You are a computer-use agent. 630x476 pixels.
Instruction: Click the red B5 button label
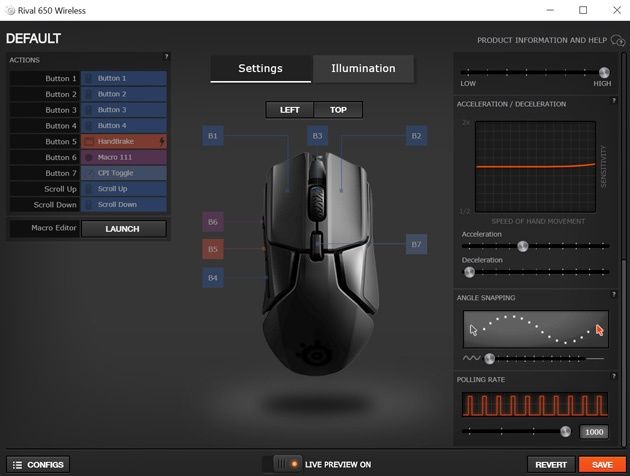pos(213,249)
